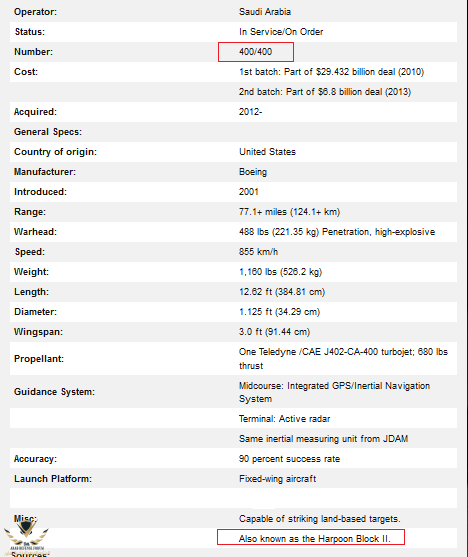This screenshot has width=468, height=557.
Task: Click the Propellant Teledyne turbojet text
Action: tap(343, 359)
